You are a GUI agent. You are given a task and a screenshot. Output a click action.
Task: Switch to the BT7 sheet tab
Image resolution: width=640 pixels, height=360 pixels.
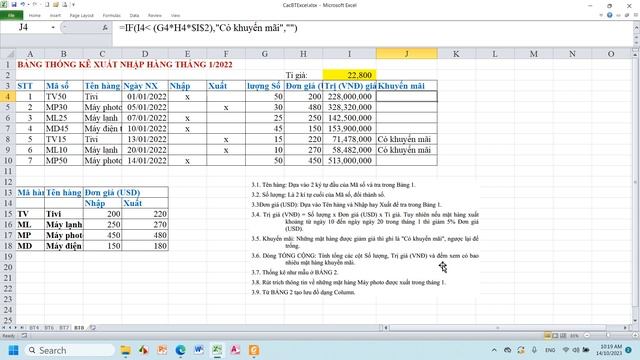[64, 327]
